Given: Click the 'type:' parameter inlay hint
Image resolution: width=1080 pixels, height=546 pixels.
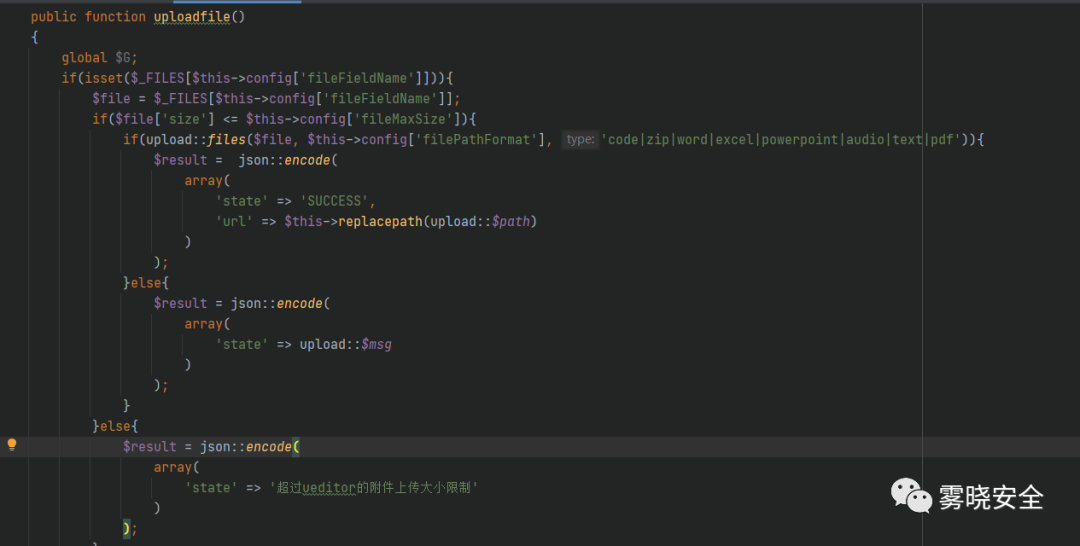Looking at the screenshot, I should pyautogui.click(x=580, y=140).
